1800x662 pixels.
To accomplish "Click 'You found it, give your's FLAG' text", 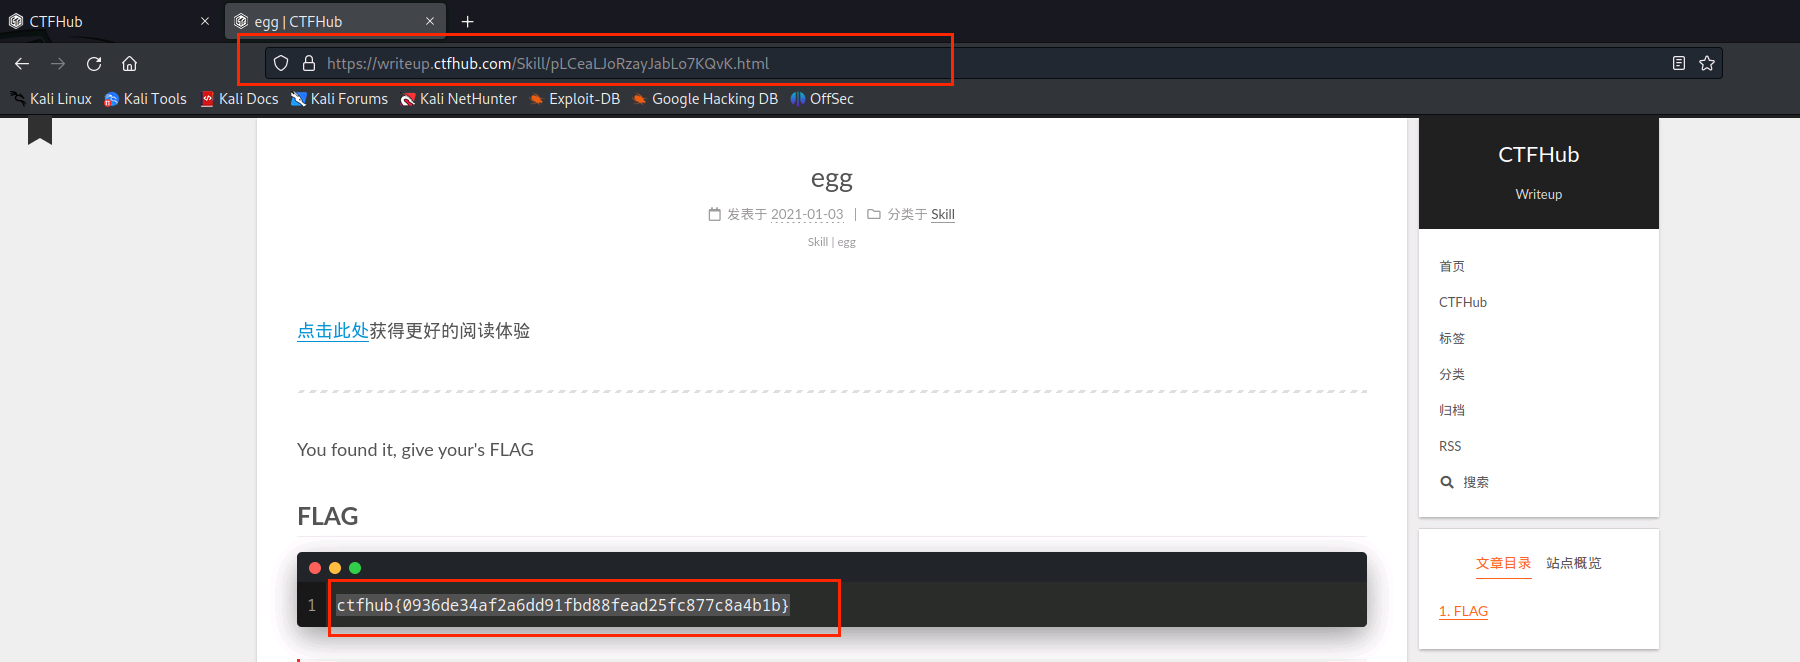I will 415,450.
